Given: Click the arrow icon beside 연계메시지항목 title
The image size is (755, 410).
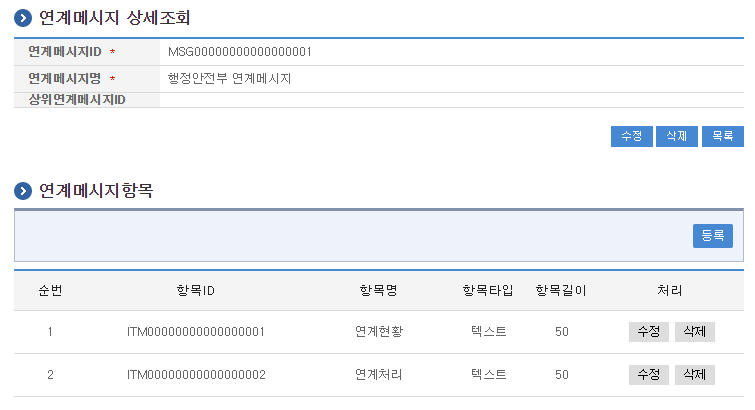Looking at the screenshot, I should (x=22, y=190).
